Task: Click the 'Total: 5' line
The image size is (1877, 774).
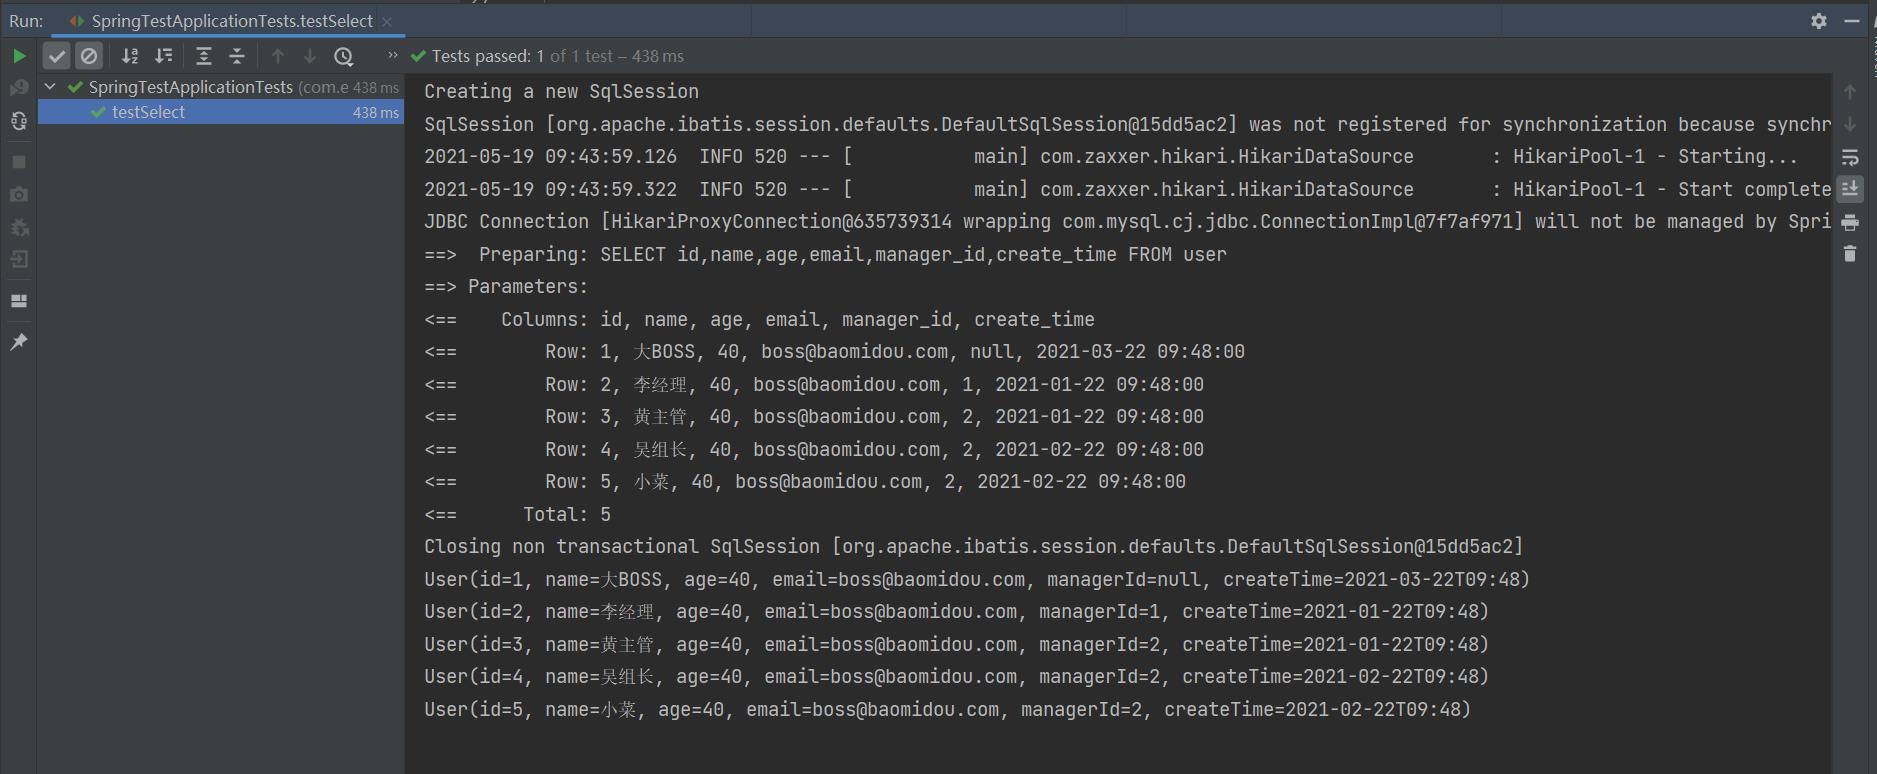Action: click(517, 515)
